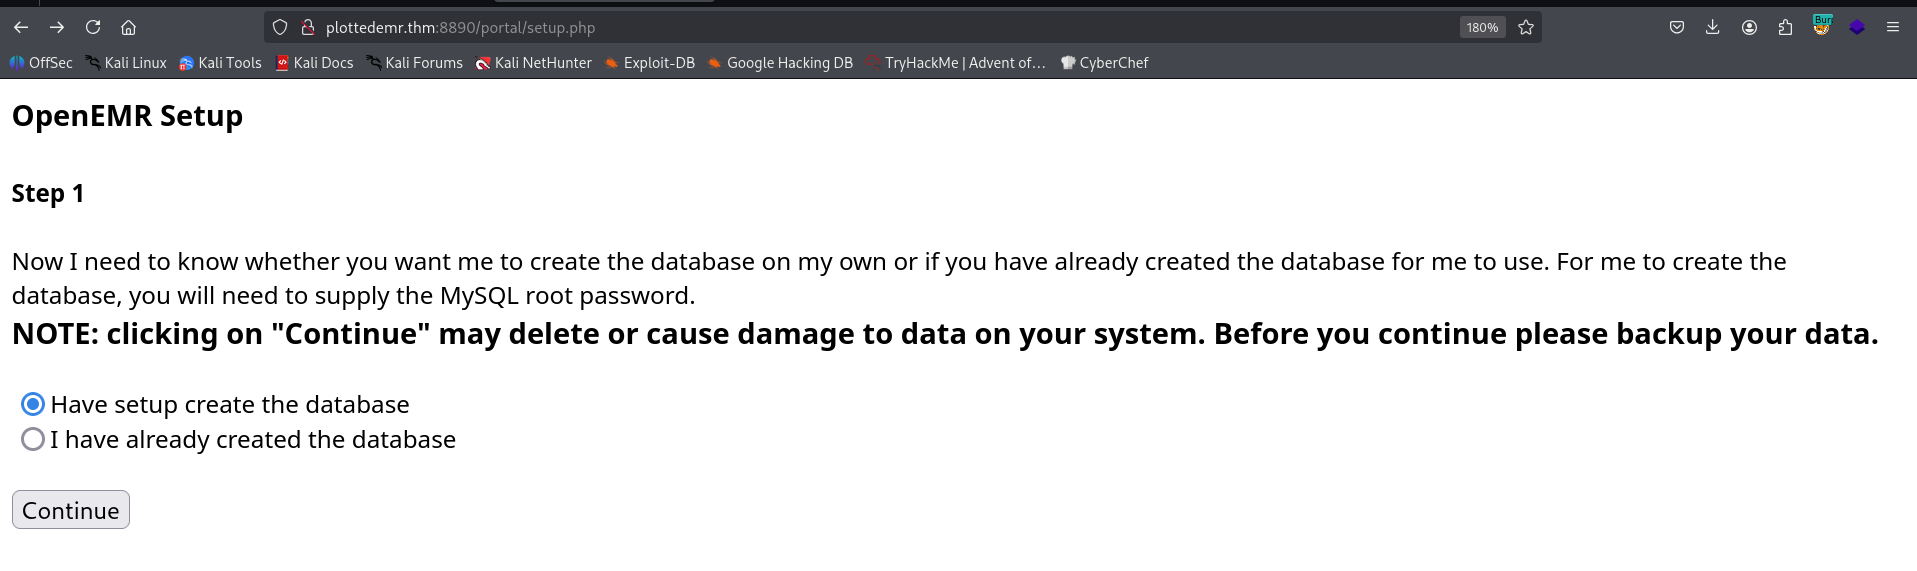1917x571 pixels.
Task: Reload the current page
Action: coord(93,27)
